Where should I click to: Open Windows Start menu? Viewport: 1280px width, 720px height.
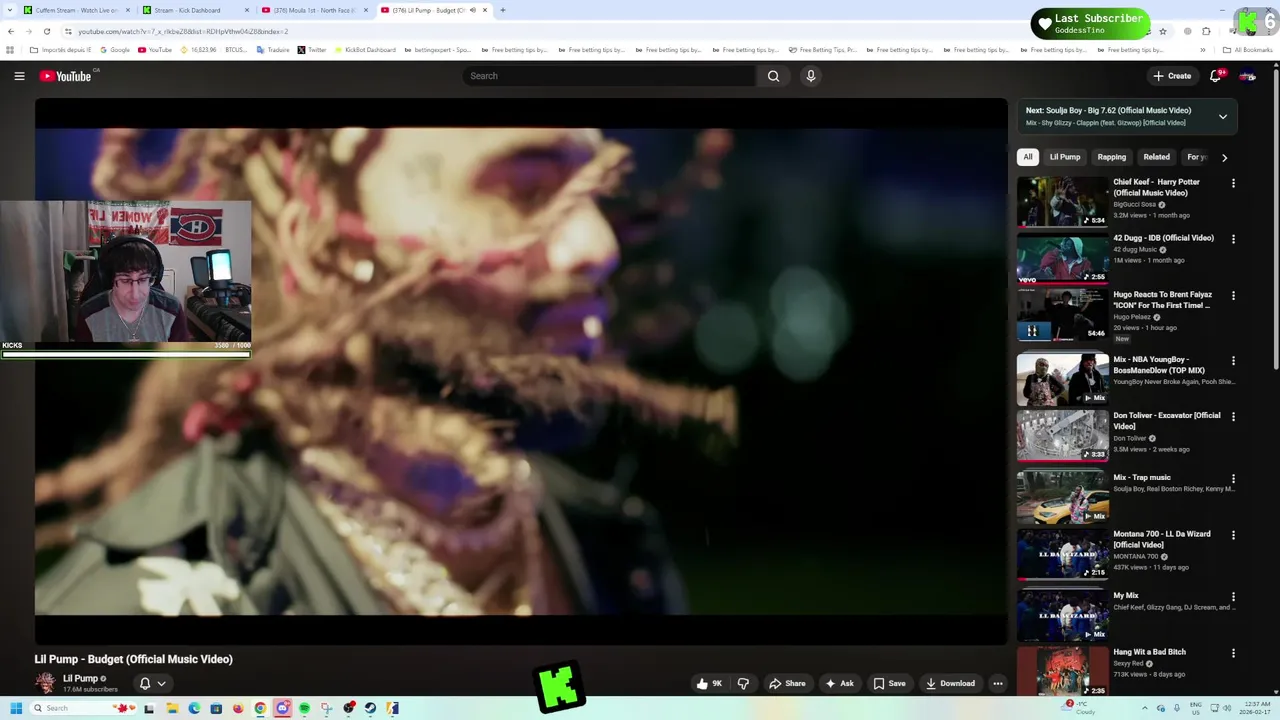pos(16,708)
